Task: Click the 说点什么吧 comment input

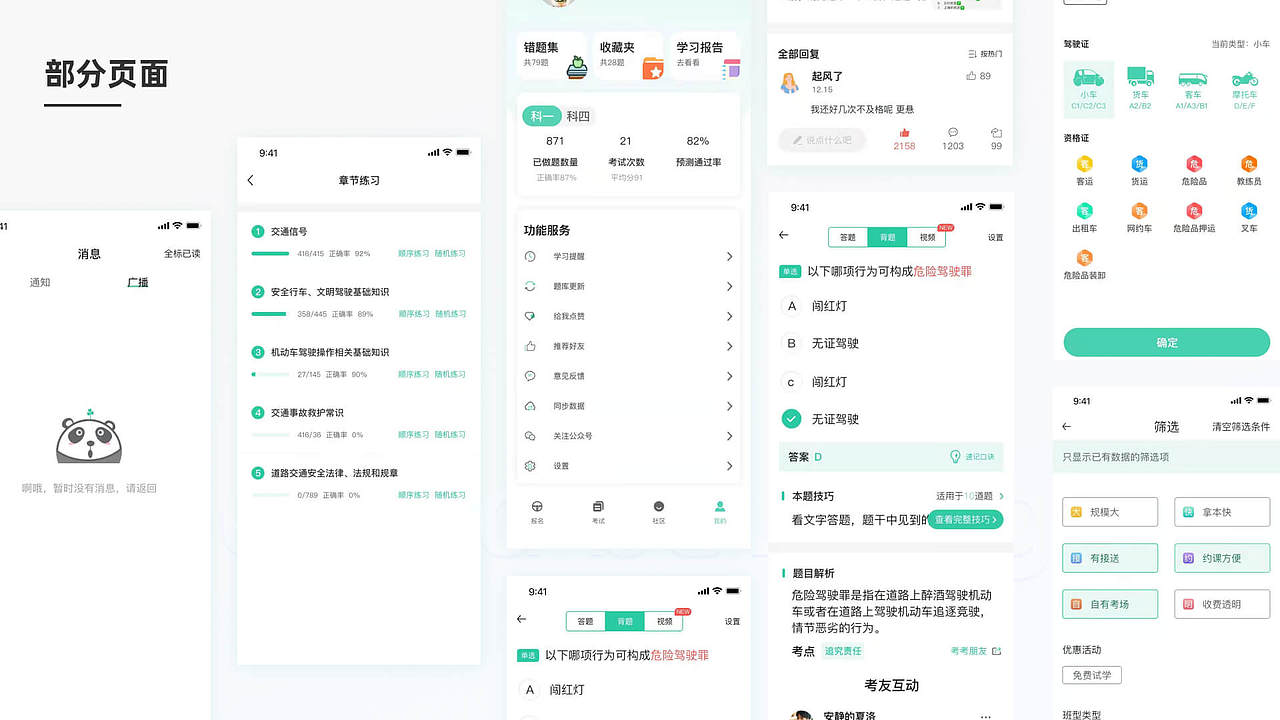Action: pos(822,140)
